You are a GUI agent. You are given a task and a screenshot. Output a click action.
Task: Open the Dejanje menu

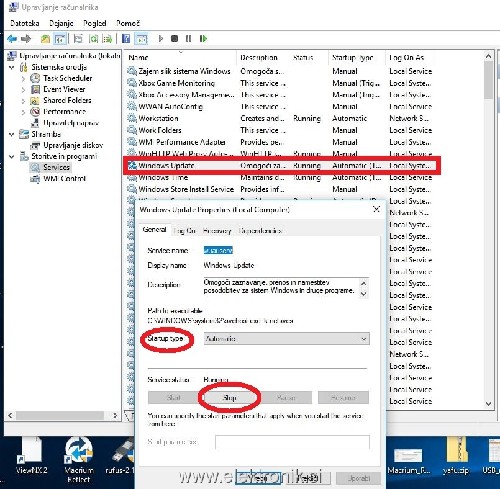click(x=61, y=23)
